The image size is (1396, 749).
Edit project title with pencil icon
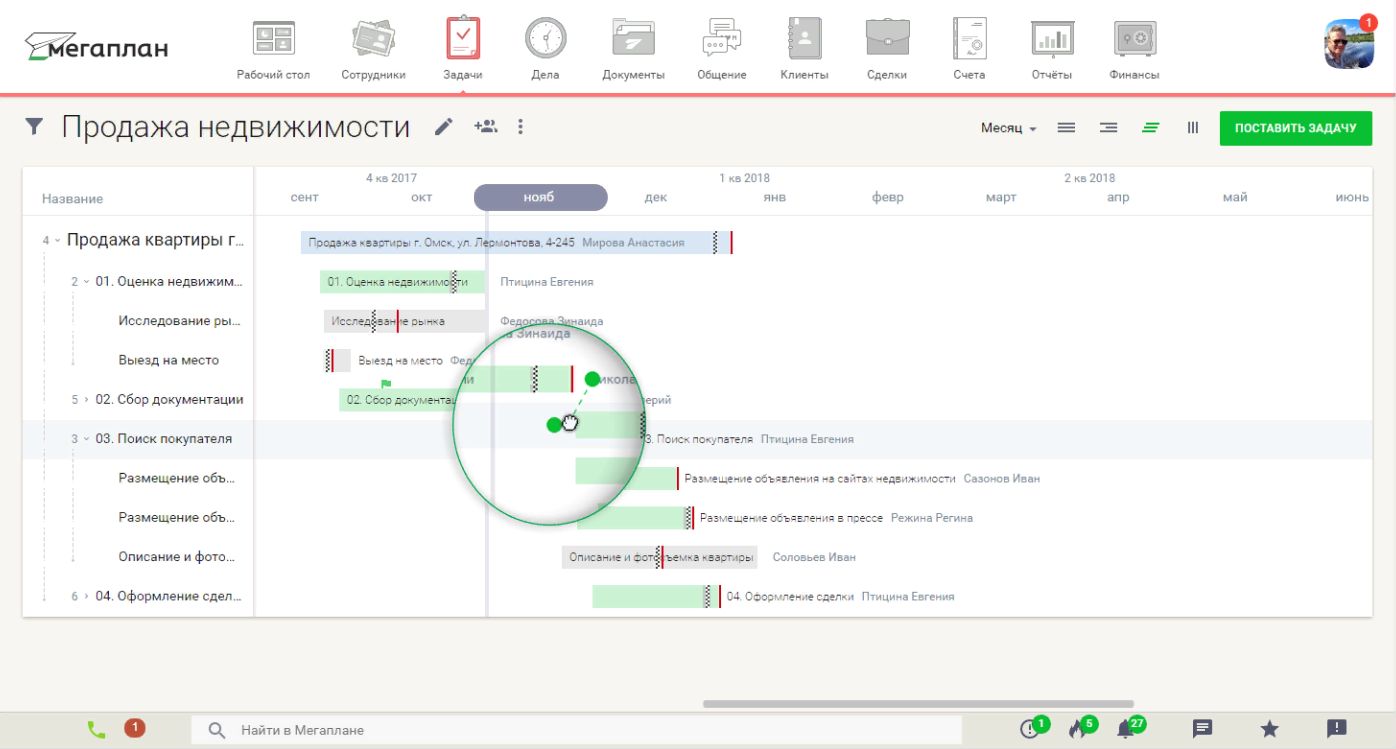pyautogui.click(x=444, y=127)
